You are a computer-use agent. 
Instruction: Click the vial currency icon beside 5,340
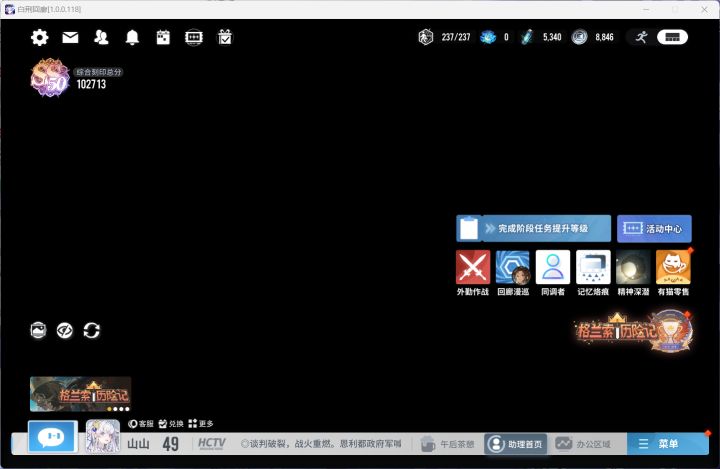pos(527,37)
